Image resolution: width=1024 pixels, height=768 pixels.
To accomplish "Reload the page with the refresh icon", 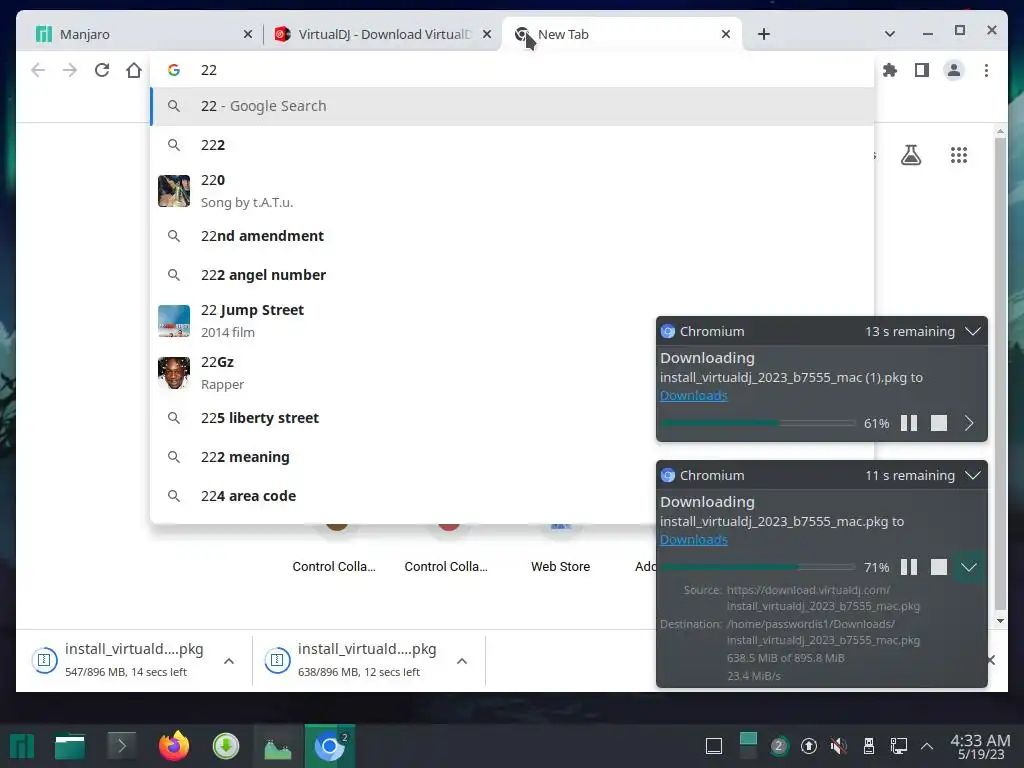I will coord(102,70).
